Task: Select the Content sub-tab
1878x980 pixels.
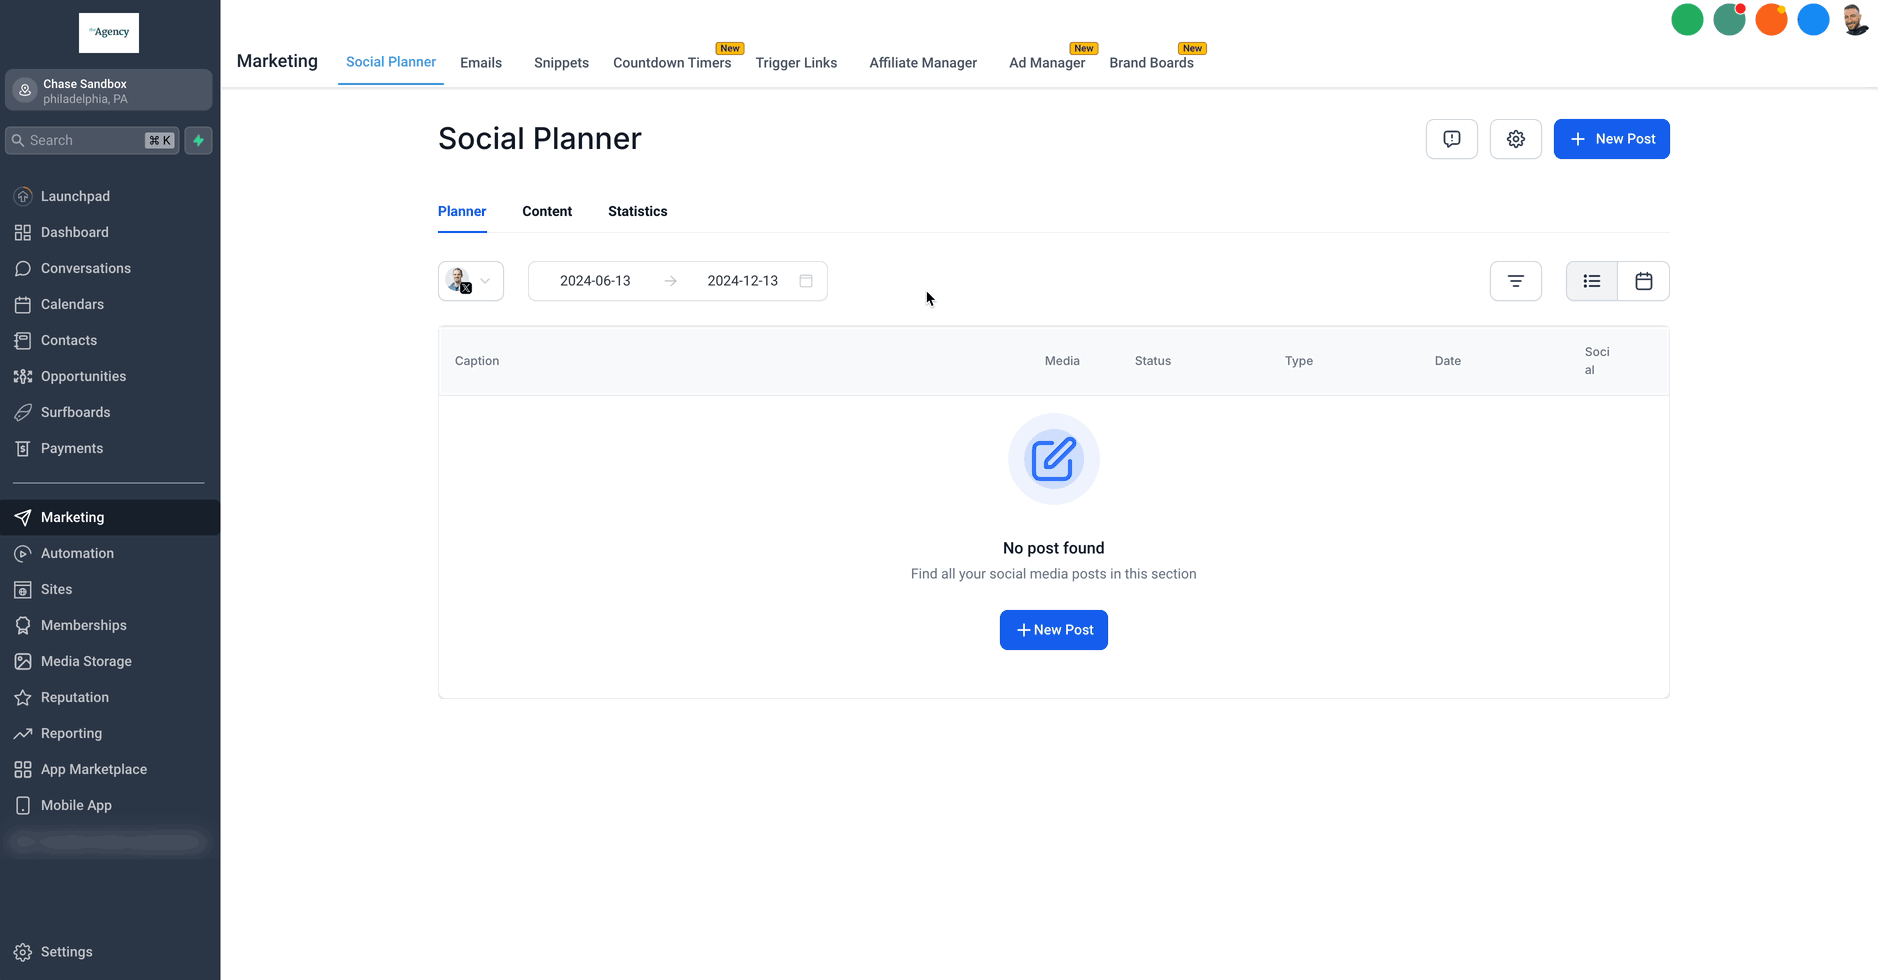Action: (x=547, y=212)
